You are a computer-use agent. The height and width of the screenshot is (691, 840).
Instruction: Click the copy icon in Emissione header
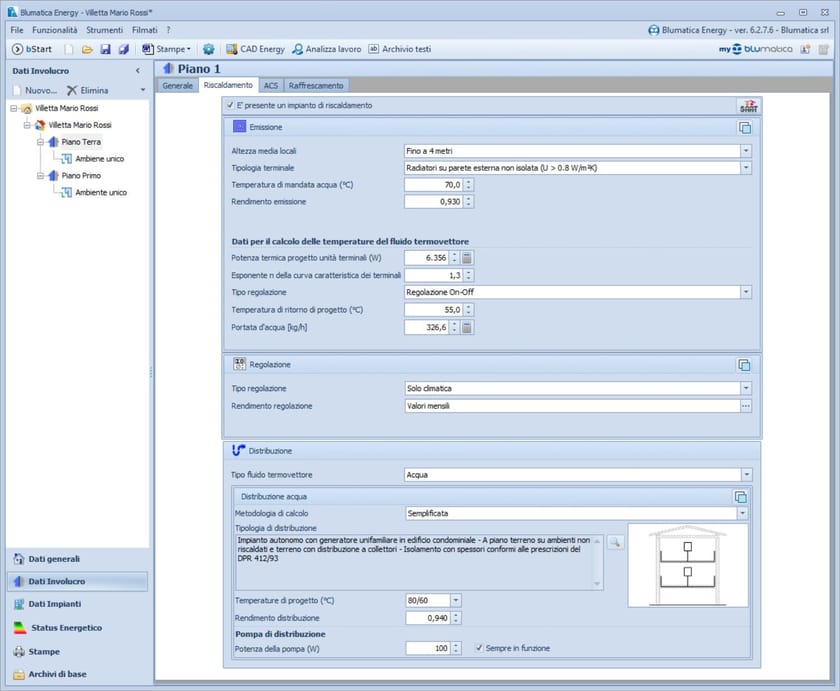pyautogui.click(x=744, y=127)
